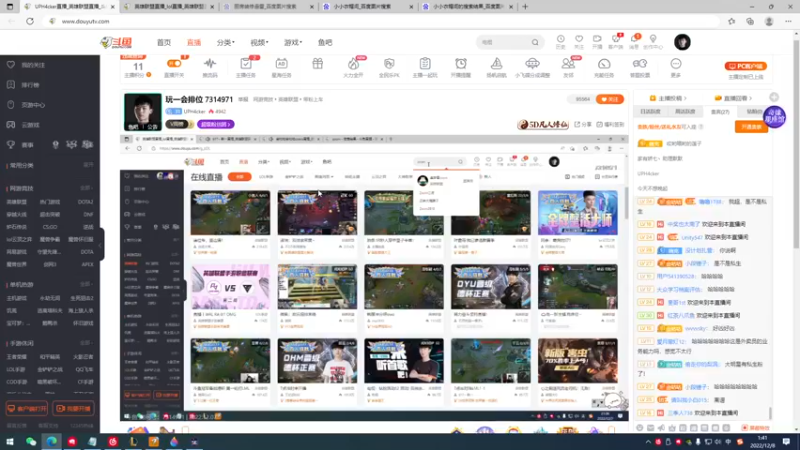Click the PC客户端 button
Viewport: 800px width, 450px height.
745,66
